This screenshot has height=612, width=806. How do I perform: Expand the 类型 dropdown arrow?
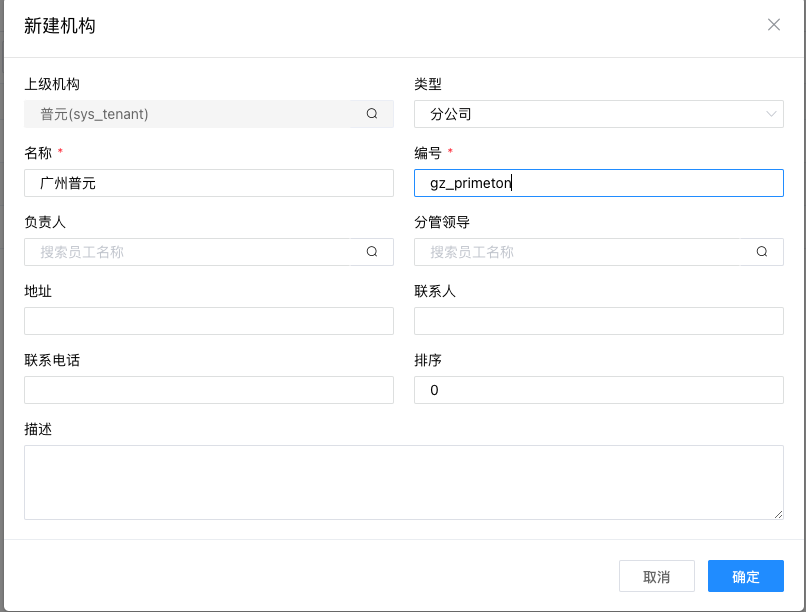coord(771,113)
